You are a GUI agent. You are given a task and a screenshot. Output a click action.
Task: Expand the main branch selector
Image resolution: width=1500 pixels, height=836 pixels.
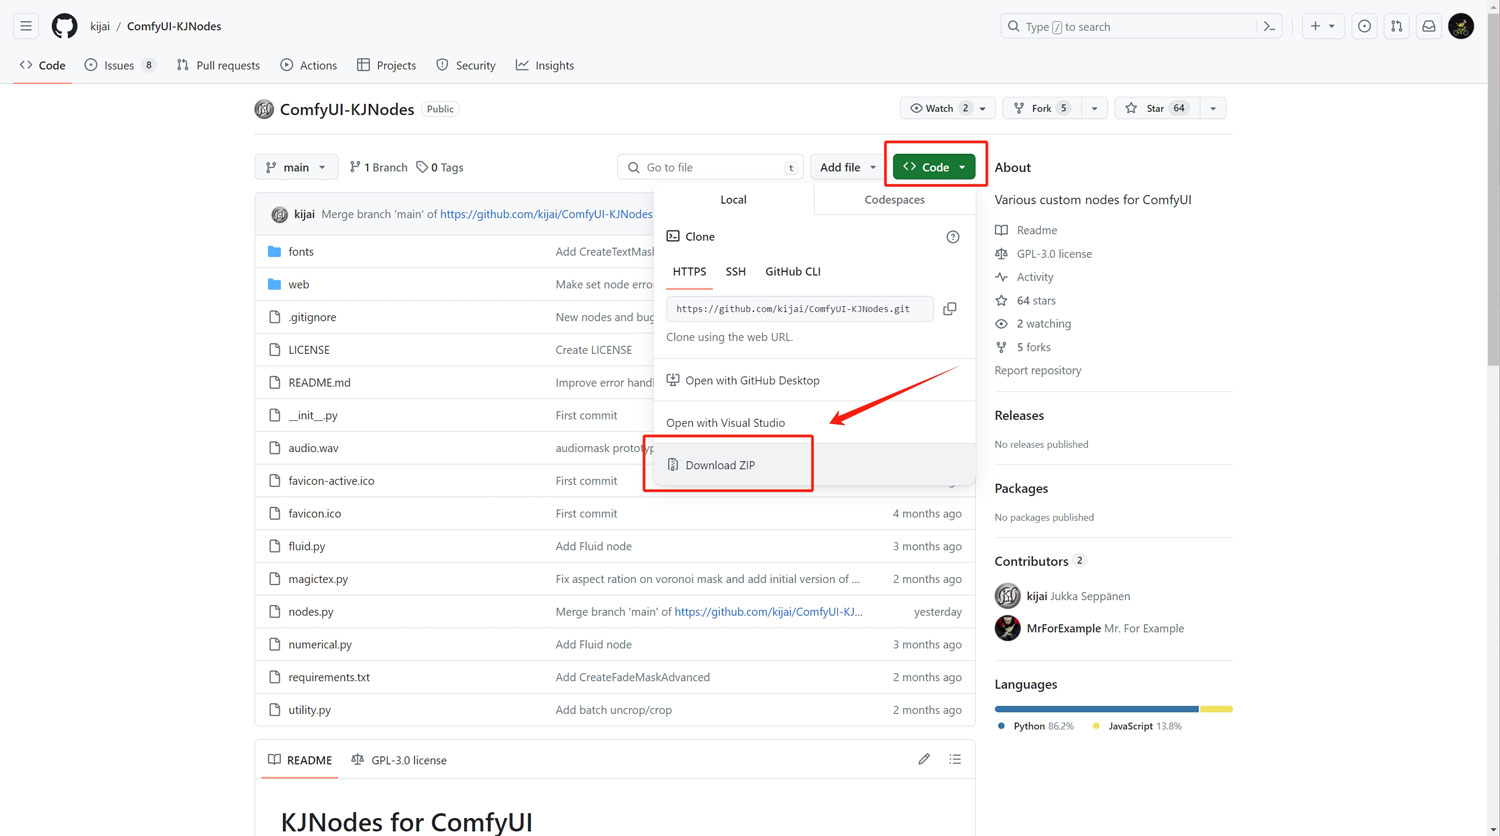tap(296, 167)
